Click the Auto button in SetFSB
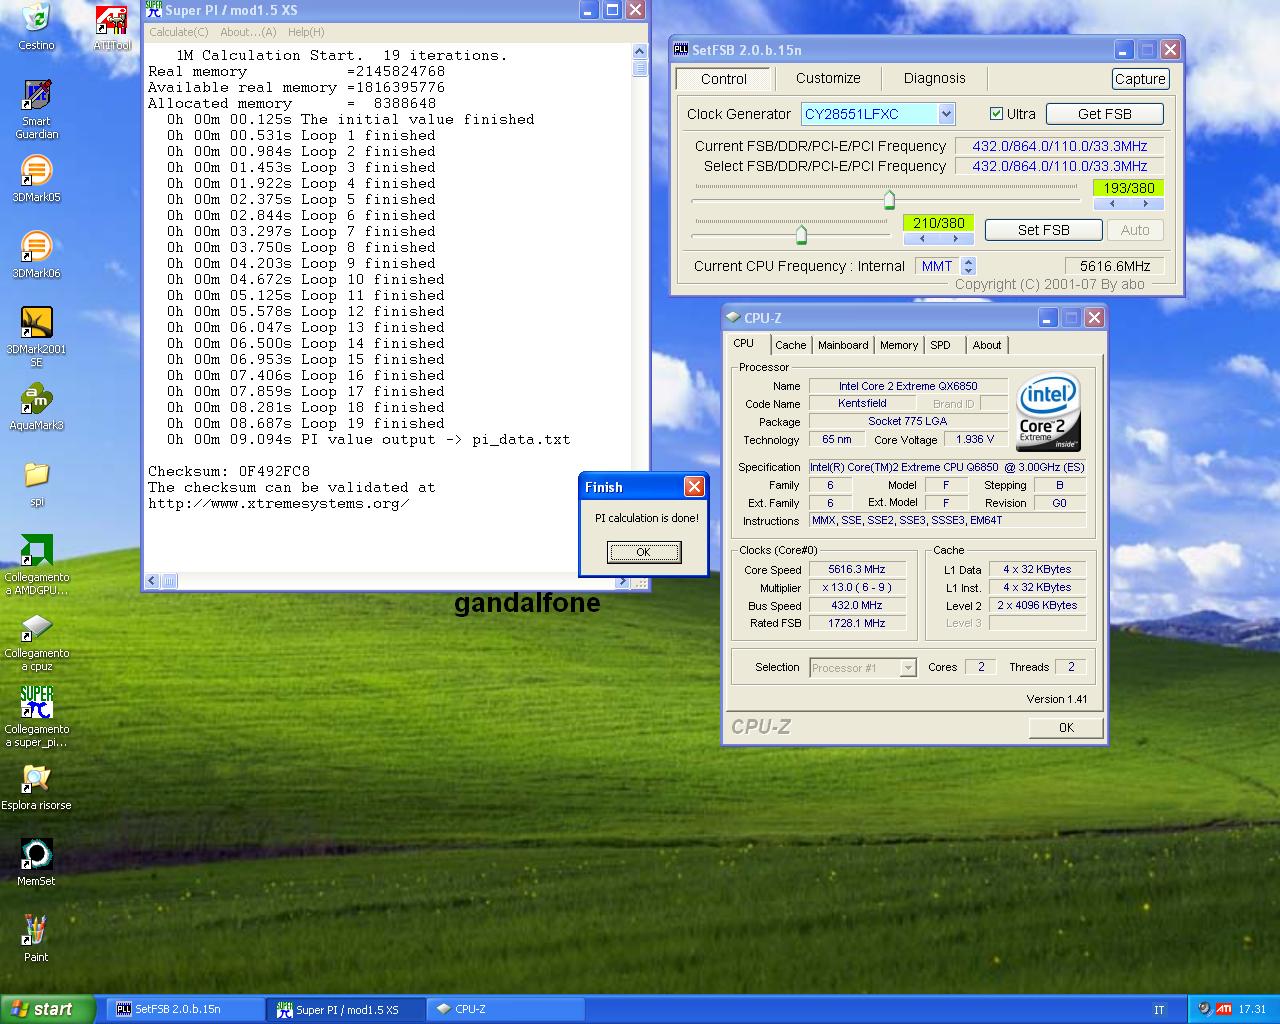The image size is (1280, 1024). [1135, 230]
